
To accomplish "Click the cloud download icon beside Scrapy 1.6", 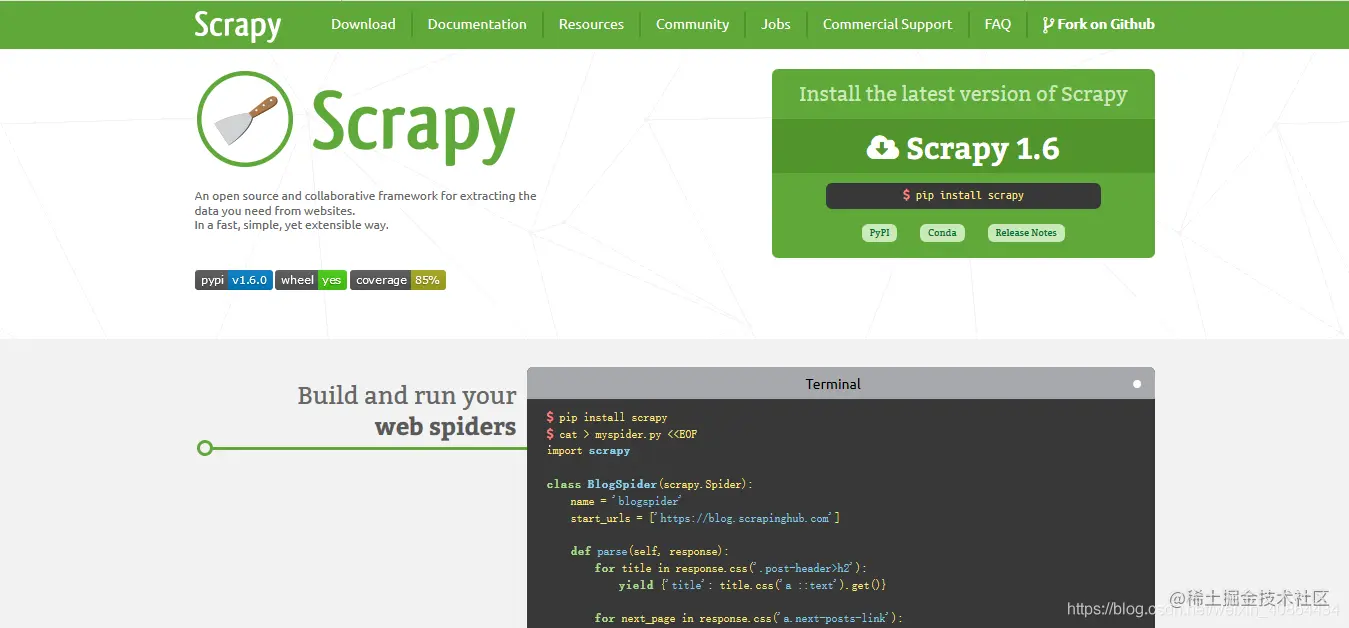I will pyautogui.click(x=882, y=148).
